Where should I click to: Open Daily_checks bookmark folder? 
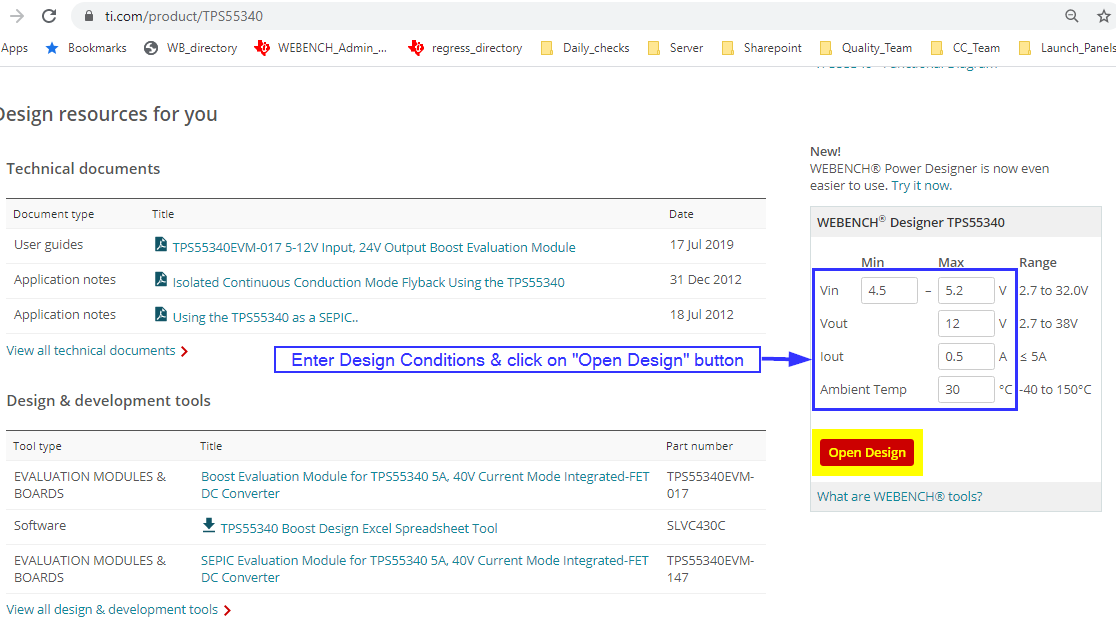click(x=585, y=48)
